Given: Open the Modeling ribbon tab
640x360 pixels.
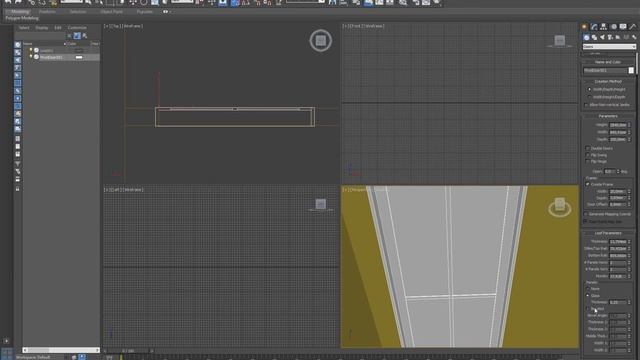Looking at the screenshot, I should pos(20,12).
